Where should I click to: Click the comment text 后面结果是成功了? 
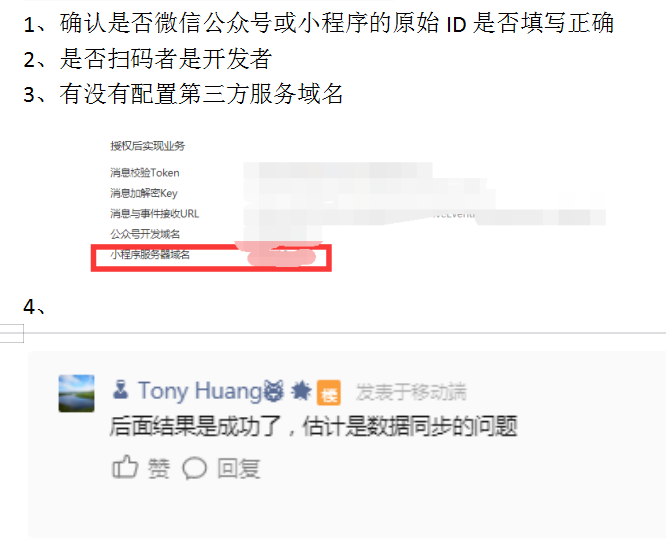tap(196, 426)
